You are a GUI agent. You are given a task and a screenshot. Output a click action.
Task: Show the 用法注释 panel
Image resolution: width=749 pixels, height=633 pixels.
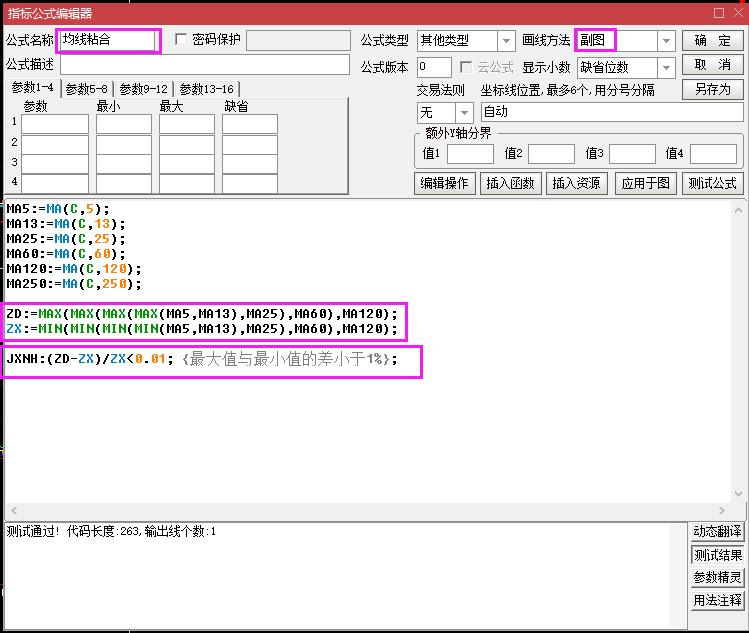point(718,601)
